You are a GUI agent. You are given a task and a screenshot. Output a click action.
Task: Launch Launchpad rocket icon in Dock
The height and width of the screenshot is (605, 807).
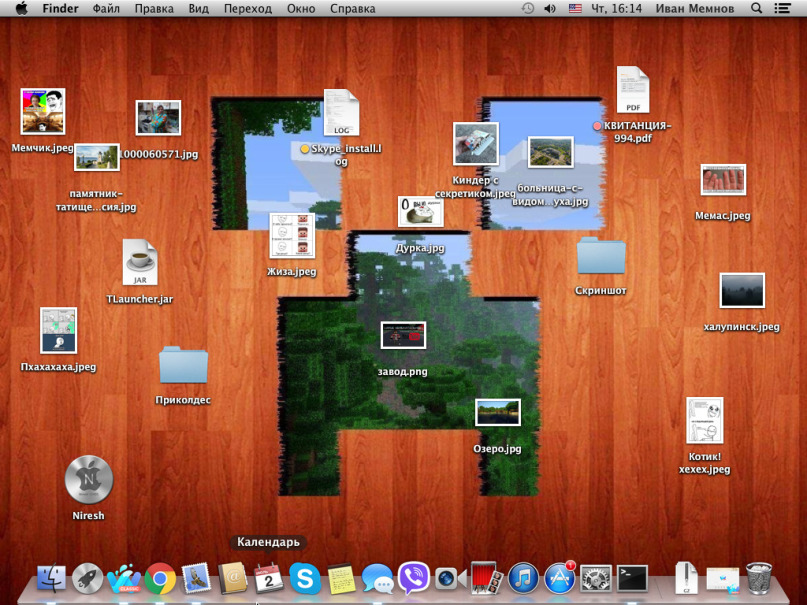coord(87,578)
